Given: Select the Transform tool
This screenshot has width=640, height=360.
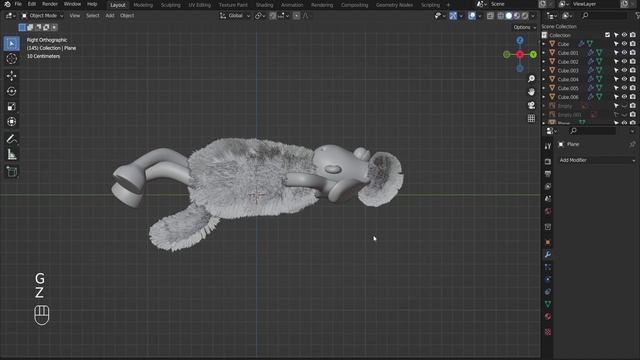Looking at the screenshot, I should click(x=11, y=122).
